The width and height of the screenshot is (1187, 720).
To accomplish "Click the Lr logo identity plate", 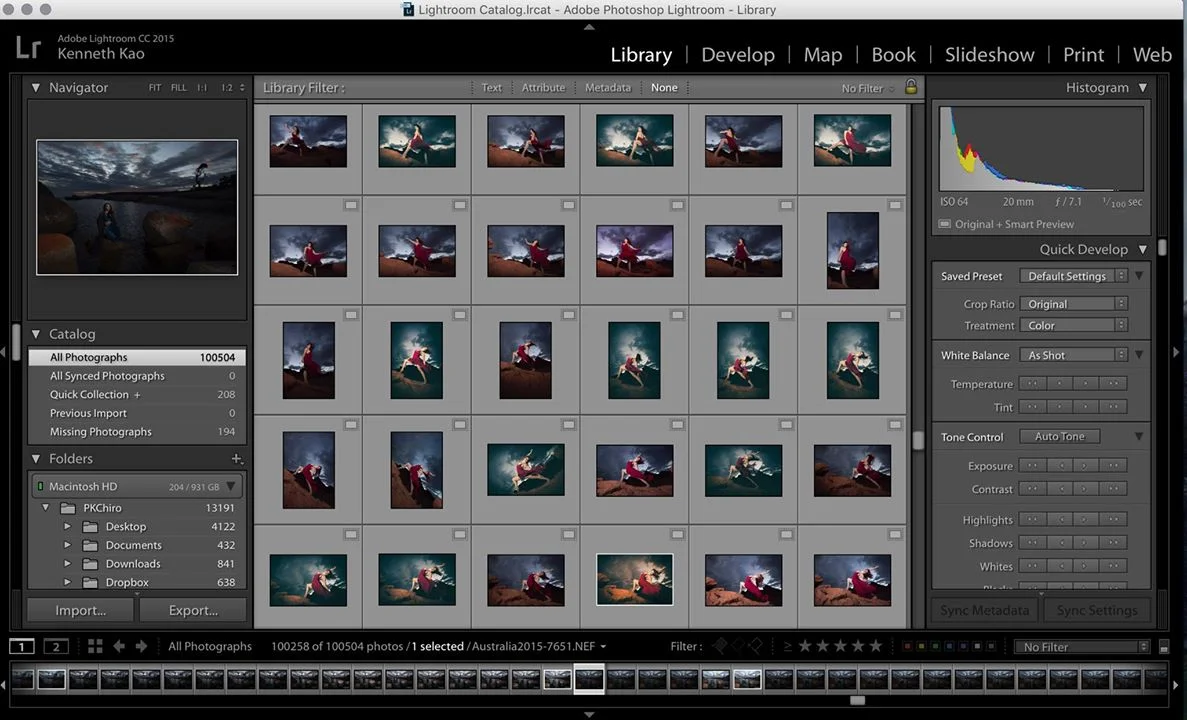I will coord(28,47).
